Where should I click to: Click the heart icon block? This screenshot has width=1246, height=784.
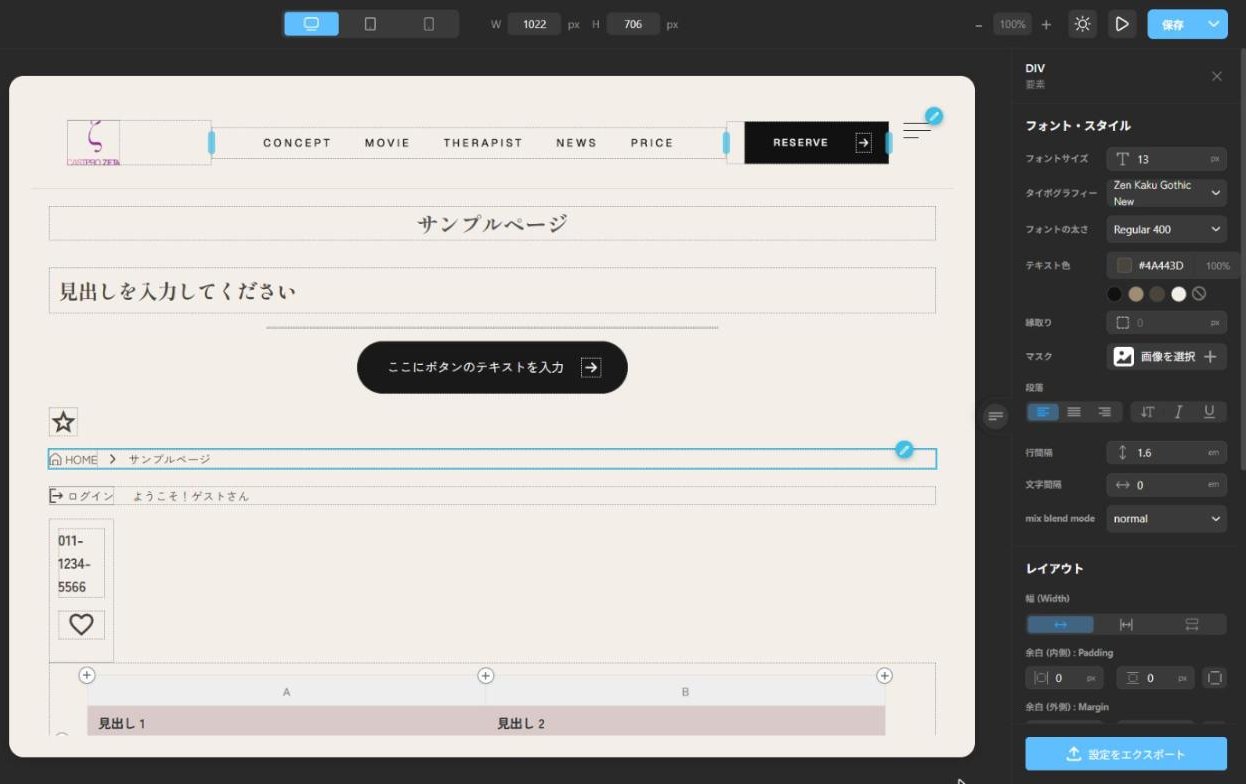[x=81, y=625]
